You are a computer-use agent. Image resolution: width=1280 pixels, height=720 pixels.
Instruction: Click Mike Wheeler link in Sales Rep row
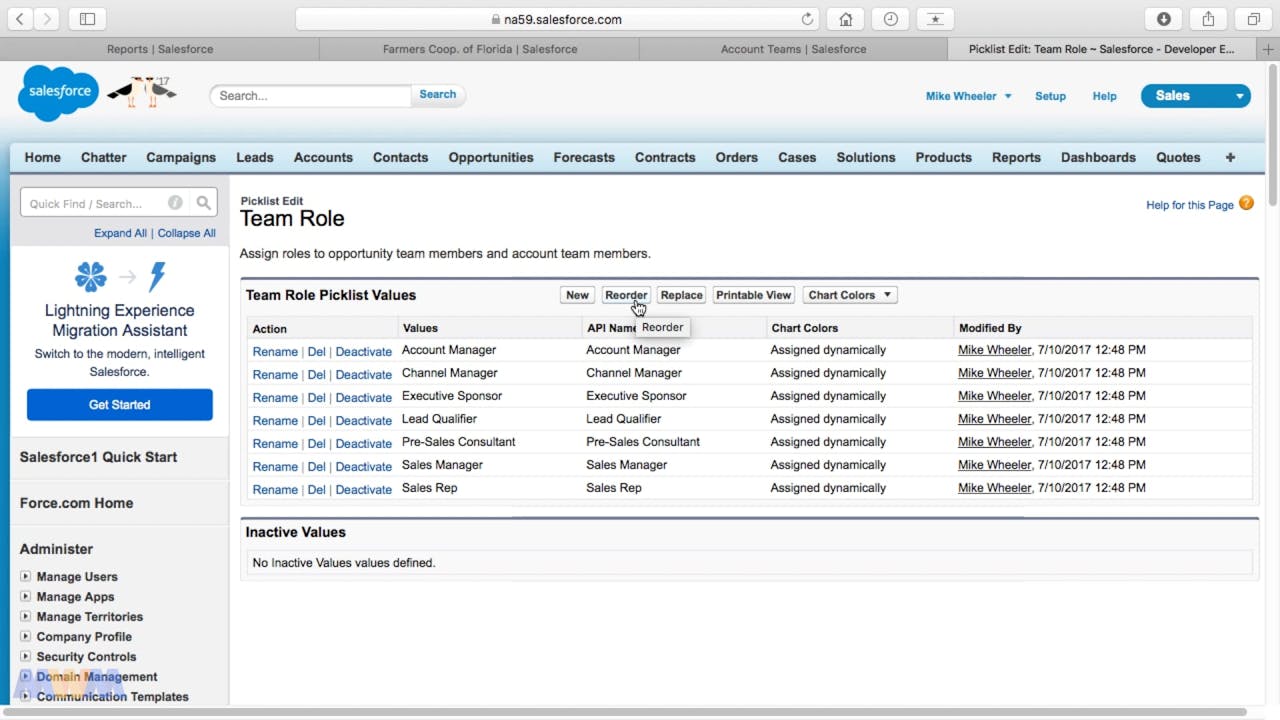[994, 488]
